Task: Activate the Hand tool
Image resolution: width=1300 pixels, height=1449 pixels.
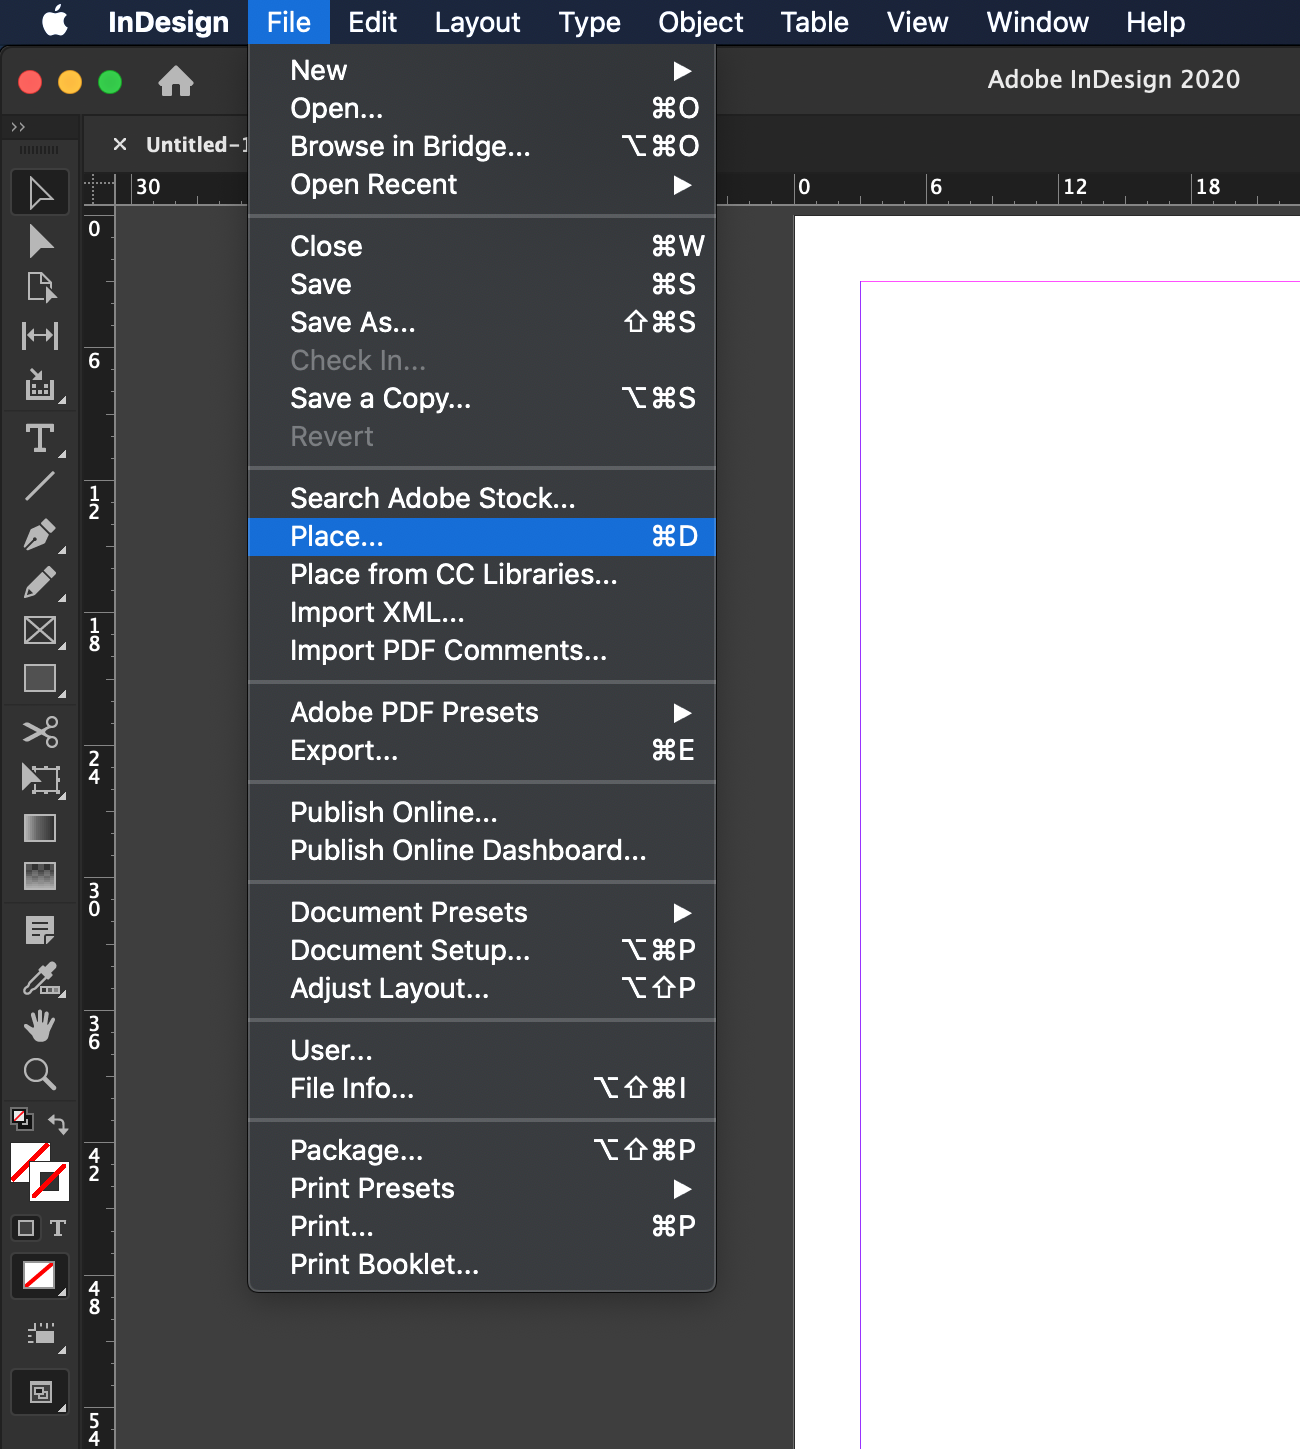Action: [x=40, y=1026]
